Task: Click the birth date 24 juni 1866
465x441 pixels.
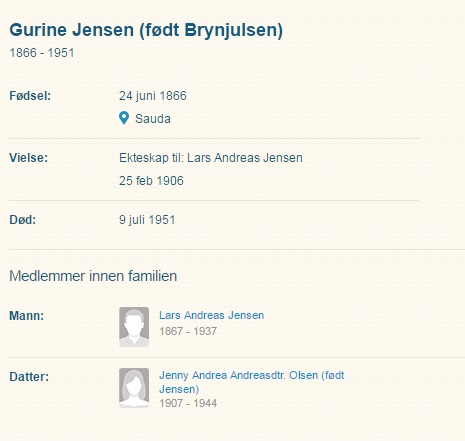Action: [153, 96]
